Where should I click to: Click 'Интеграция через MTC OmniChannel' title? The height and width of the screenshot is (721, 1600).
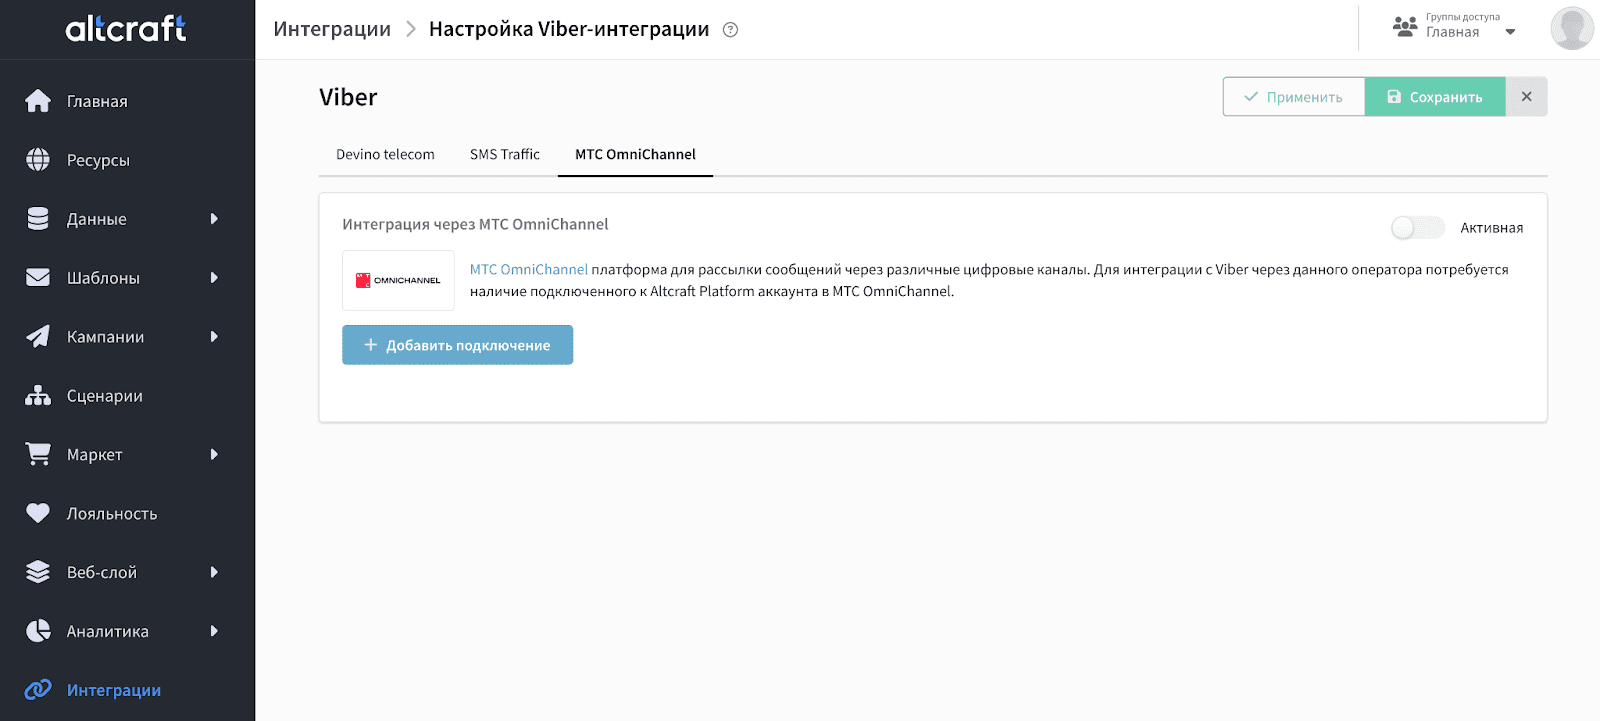(x=475, y=224)
